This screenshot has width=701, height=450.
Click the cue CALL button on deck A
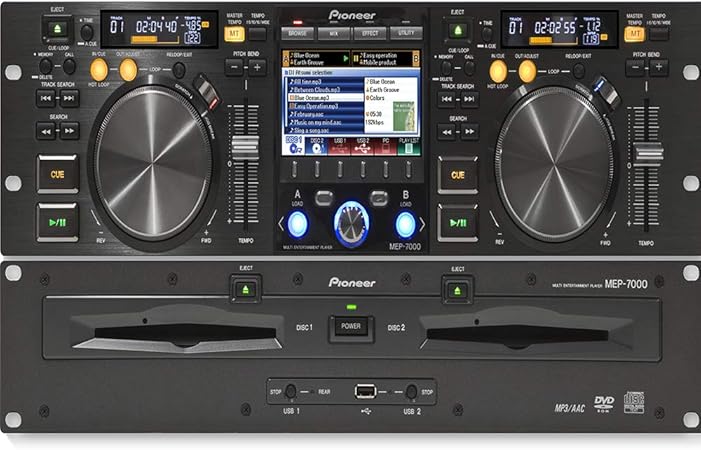[x=69, y=66]
